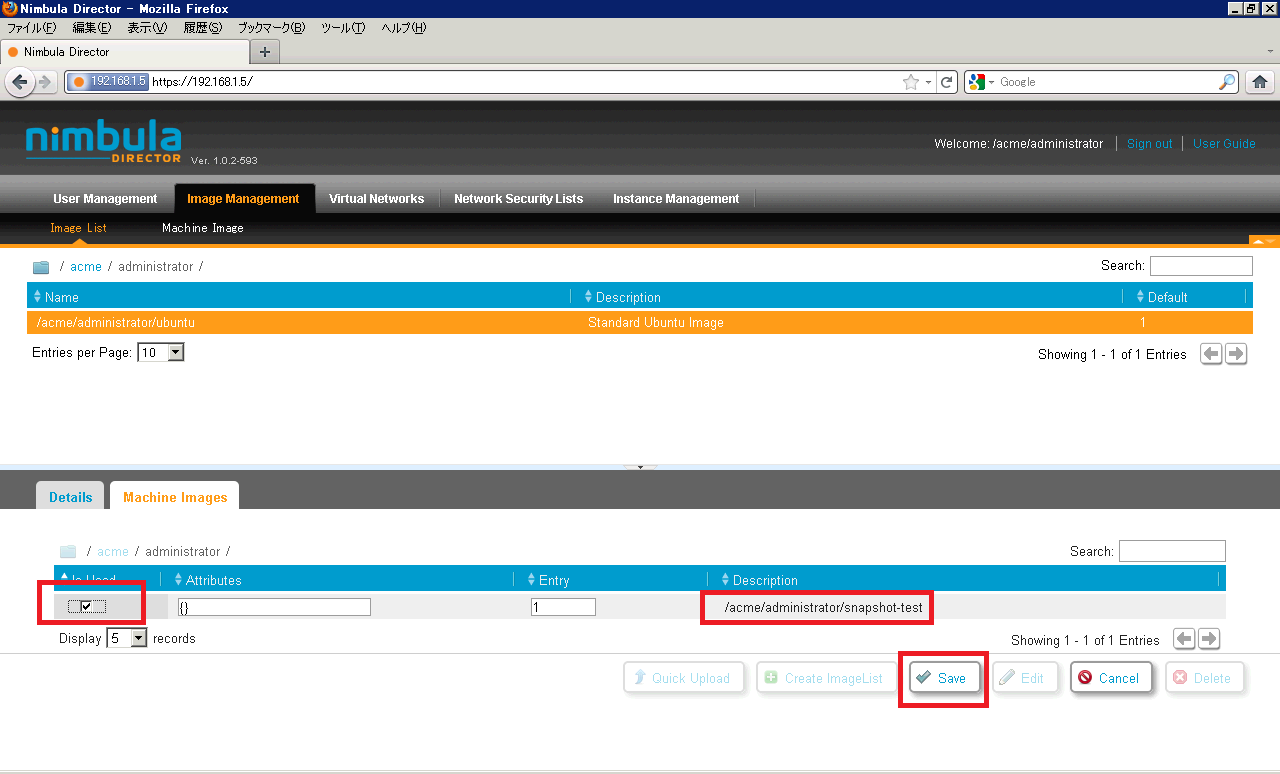1280x774 pixels.
Task: Click the browser Forward arrow
Action: pyautogui.click(x=45, y=82)
